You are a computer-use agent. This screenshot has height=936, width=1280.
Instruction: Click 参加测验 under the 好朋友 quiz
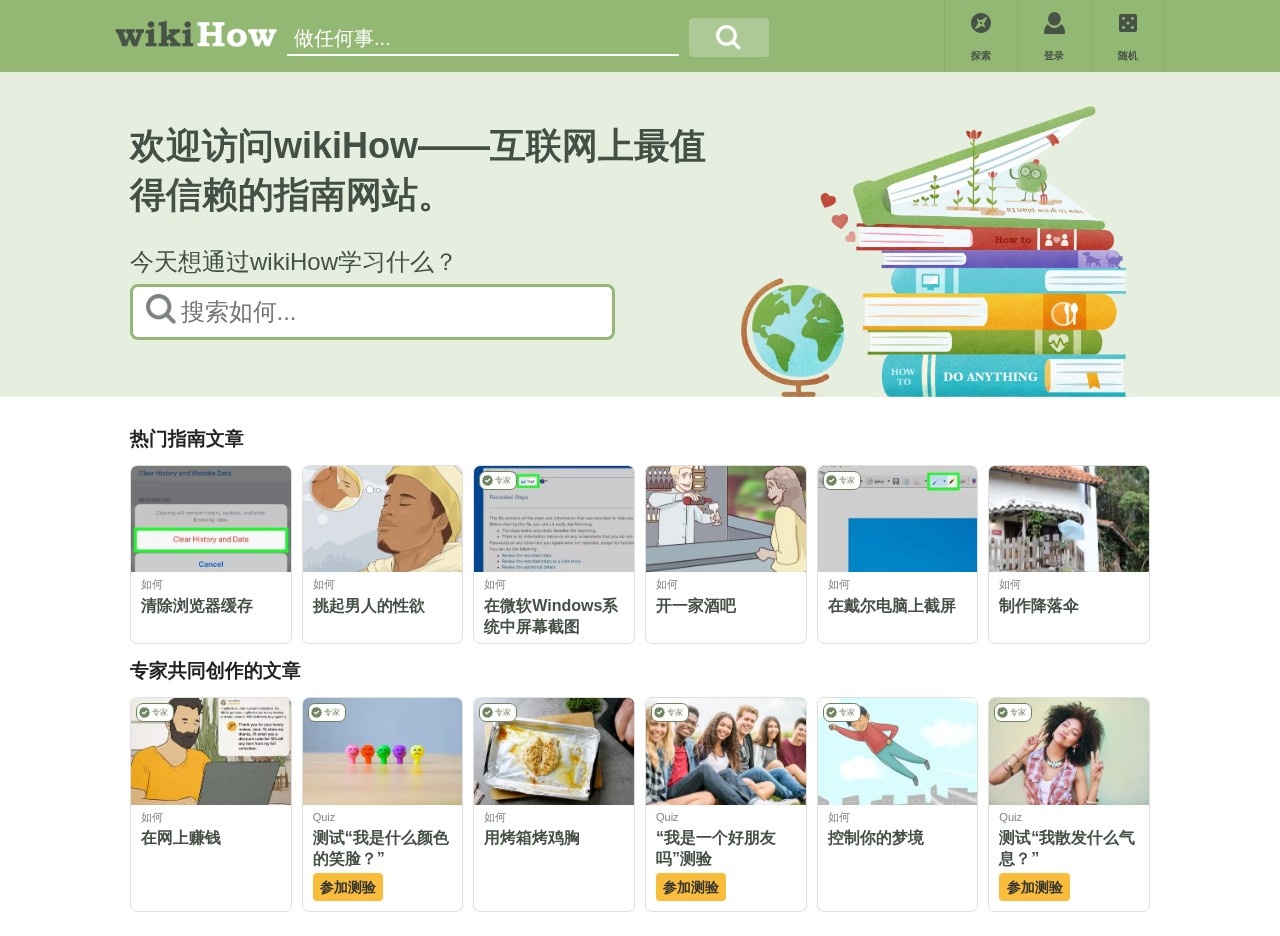pyautogui.click(x=690, y=887)
